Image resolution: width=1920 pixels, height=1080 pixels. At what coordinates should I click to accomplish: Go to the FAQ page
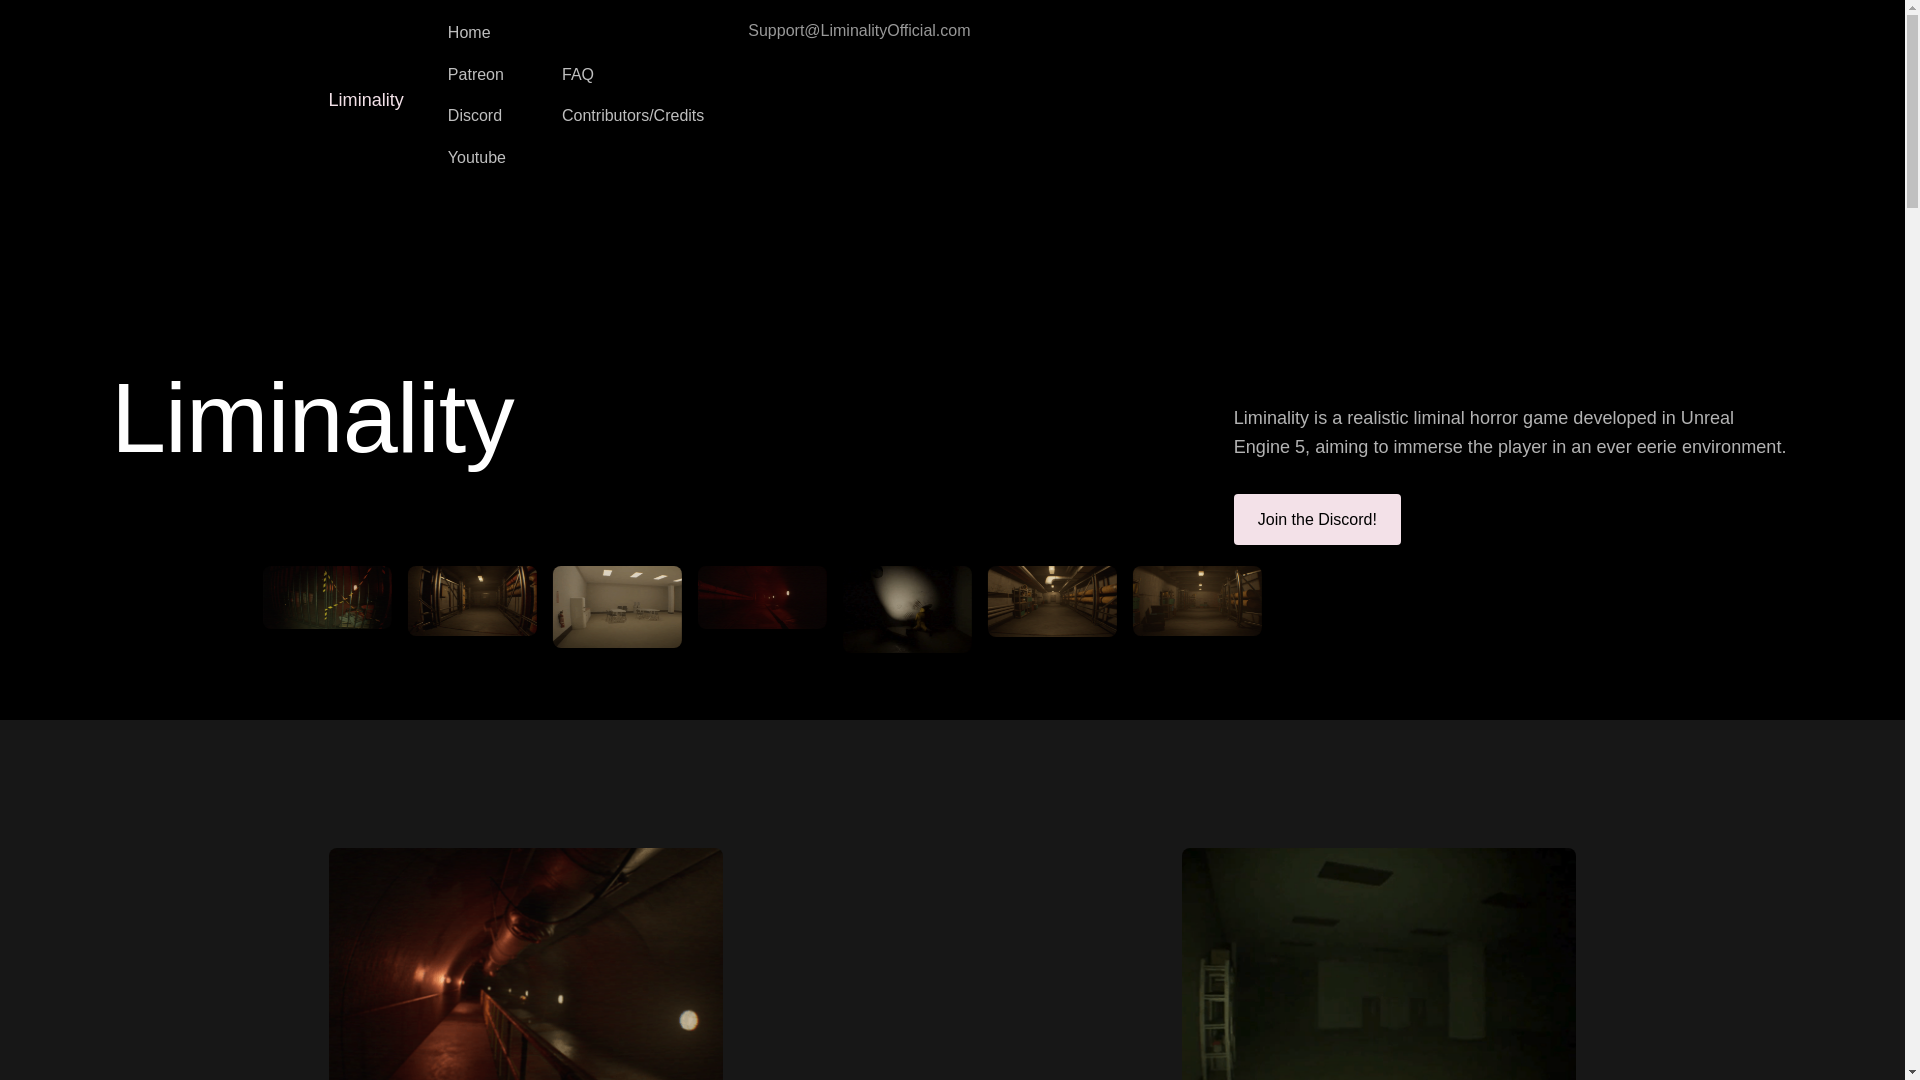(578, 75)
